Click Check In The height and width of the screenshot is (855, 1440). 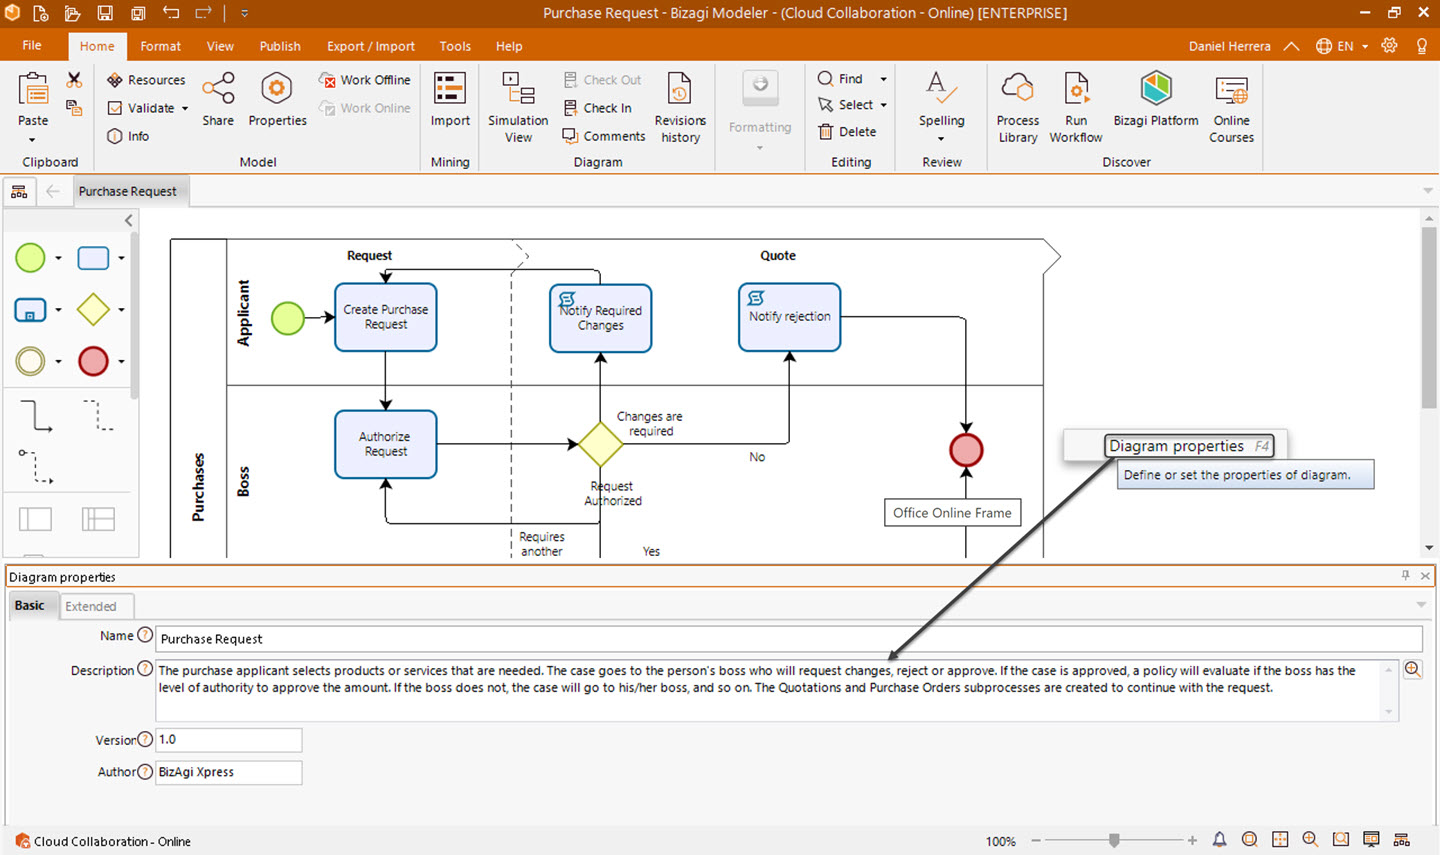pyautogui.click(x=598, y=108)
